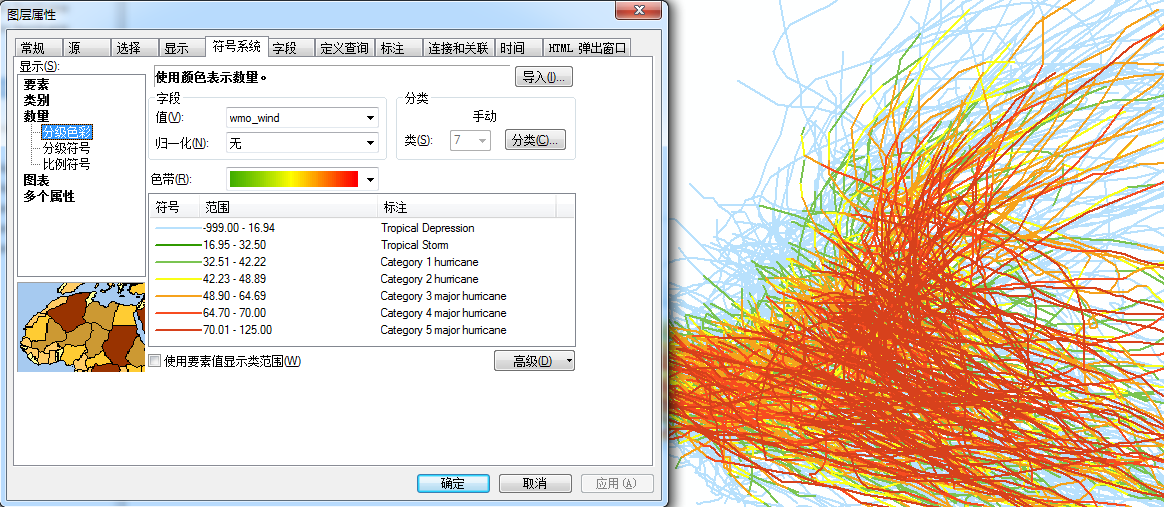Select 图表 in the display list

[36, 180]
